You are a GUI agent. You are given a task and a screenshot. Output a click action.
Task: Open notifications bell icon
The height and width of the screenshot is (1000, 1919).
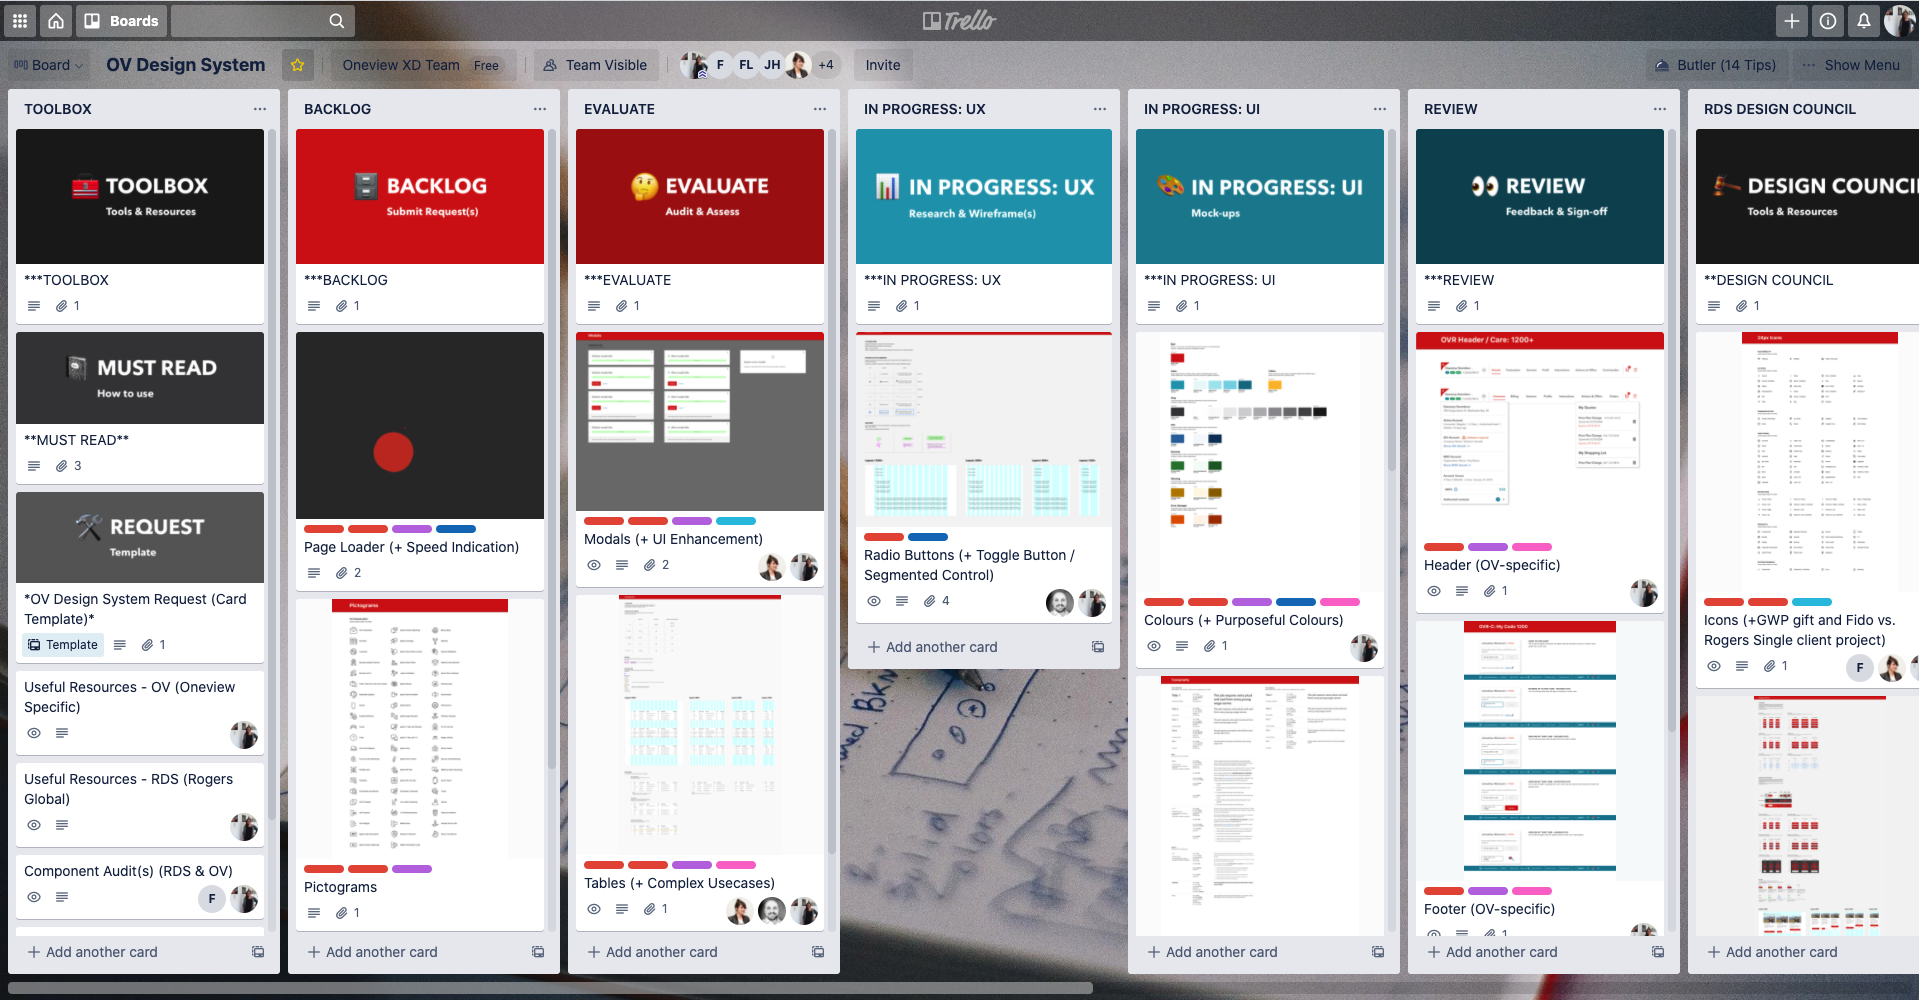coord(1864,20)
